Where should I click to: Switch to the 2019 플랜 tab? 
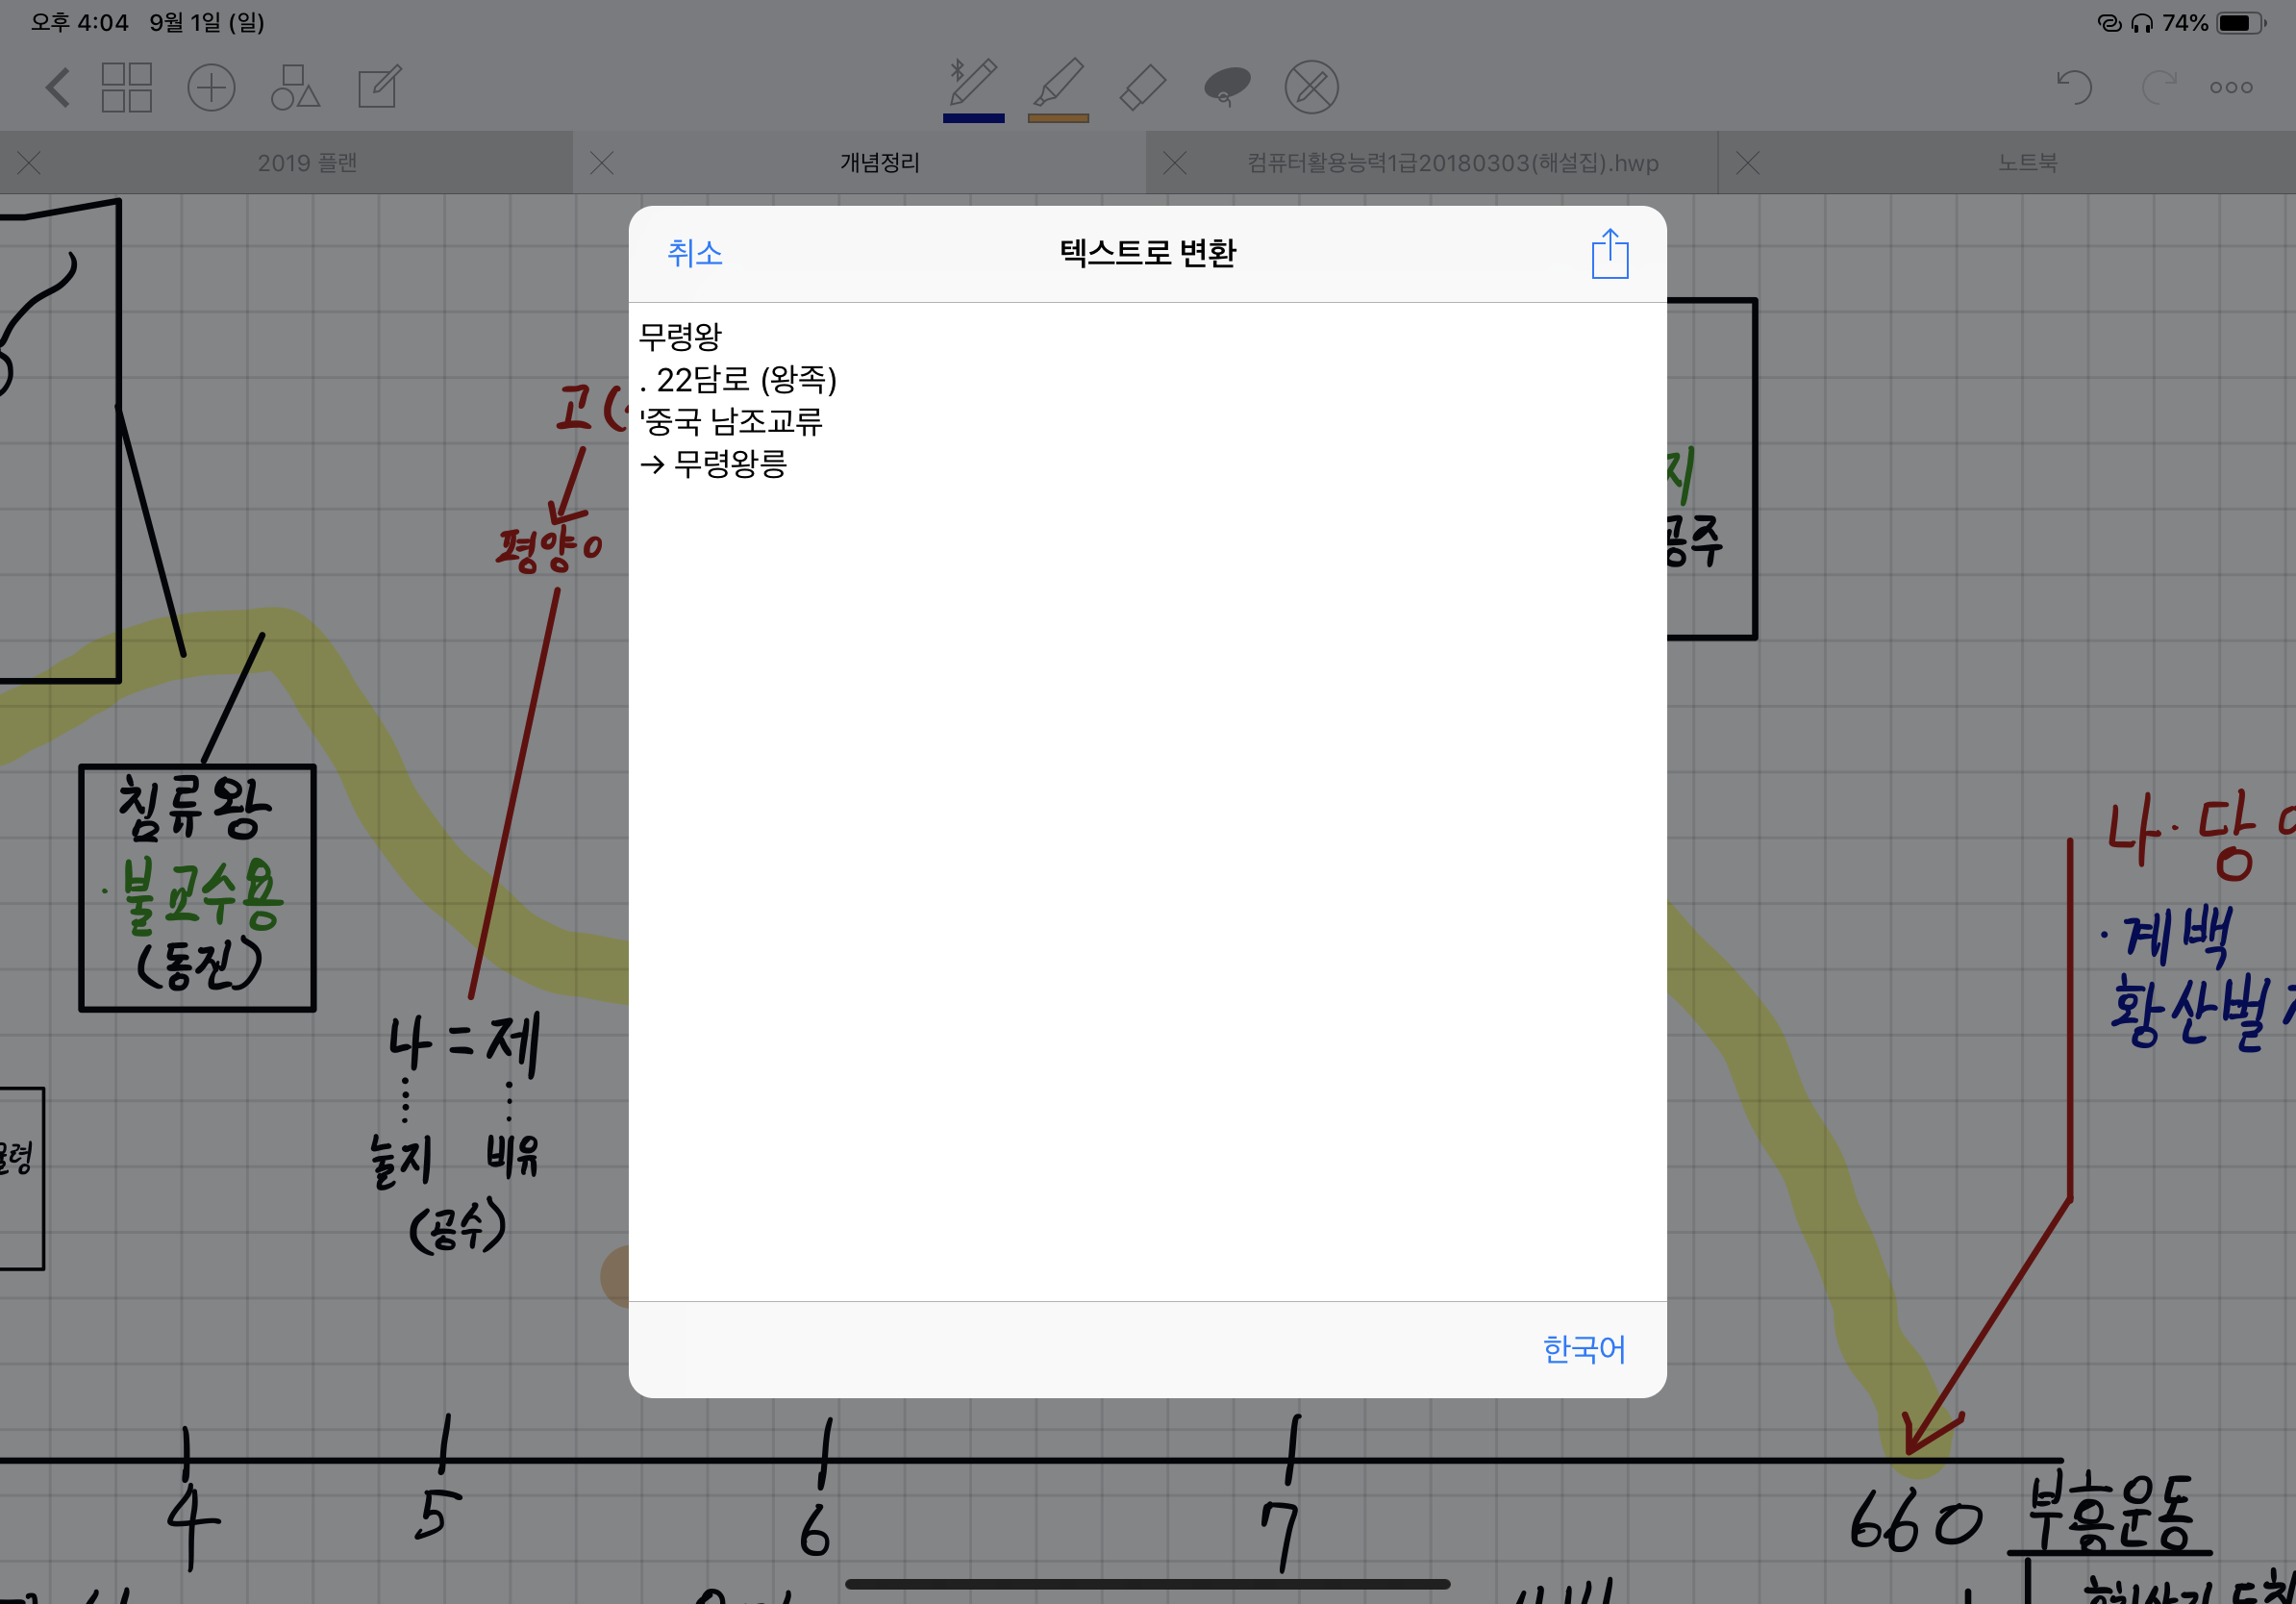coord(308,162)
